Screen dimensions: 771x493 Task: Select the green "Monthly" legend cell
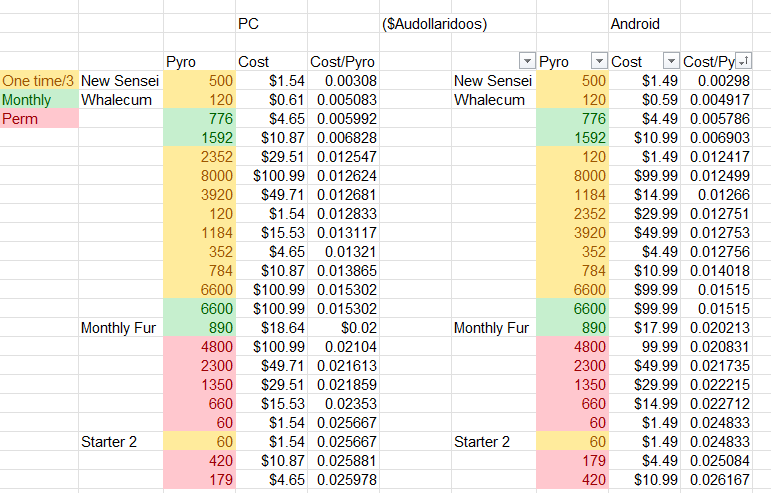[39, 100]
